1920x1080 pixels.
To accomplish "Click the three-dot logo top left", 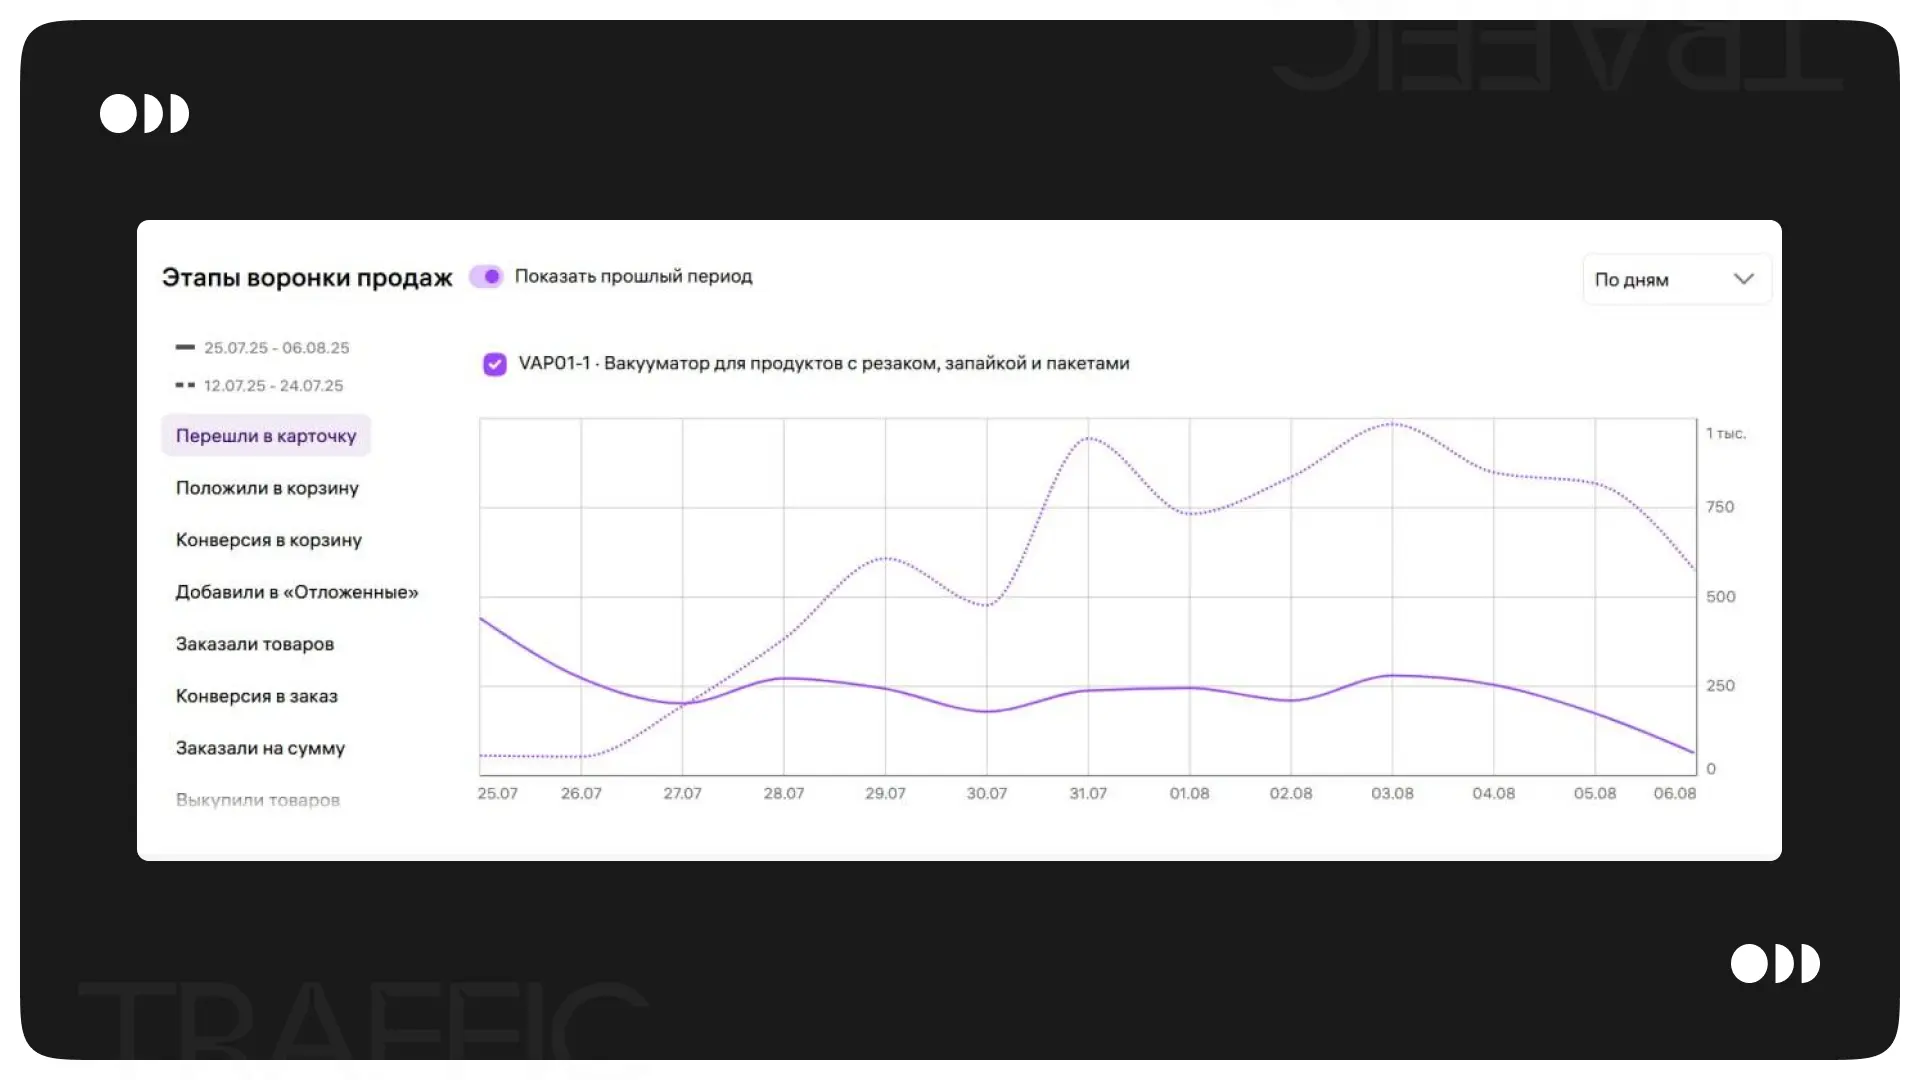I will pos(145,113).
